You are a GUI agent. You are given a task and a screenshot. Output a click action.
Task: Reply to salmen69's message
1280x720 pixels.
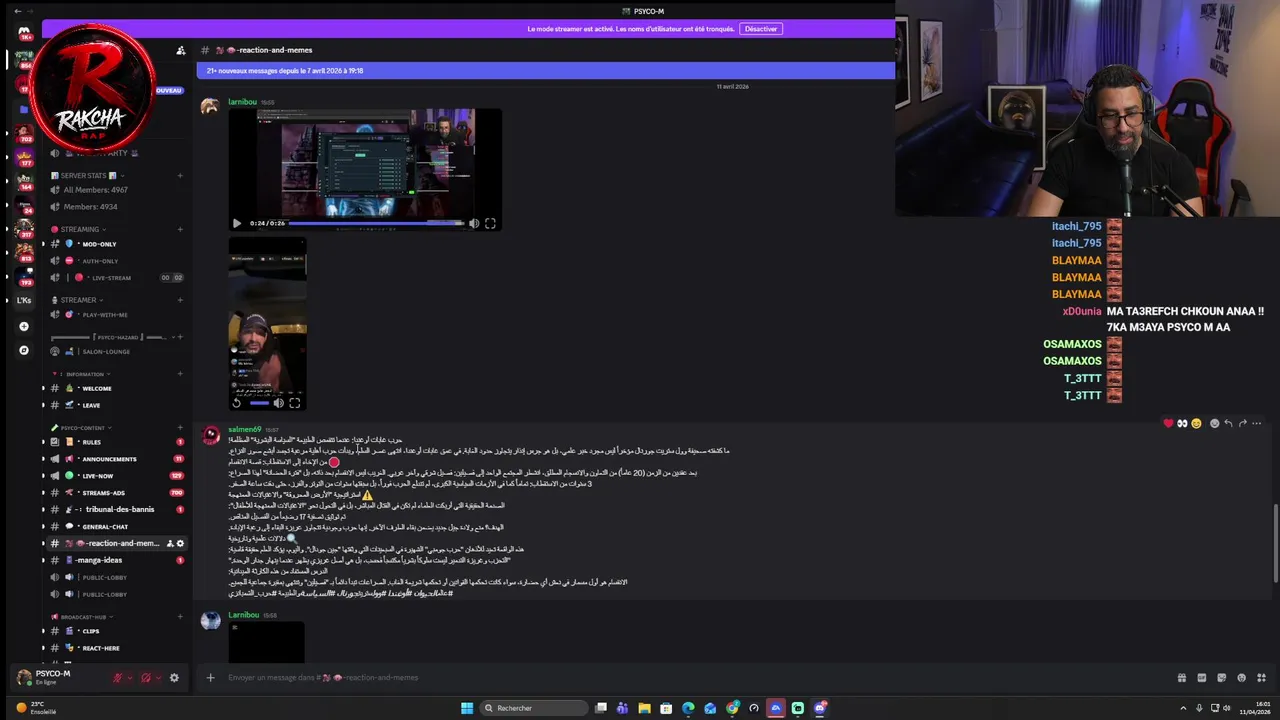[x=1228, y=423]
